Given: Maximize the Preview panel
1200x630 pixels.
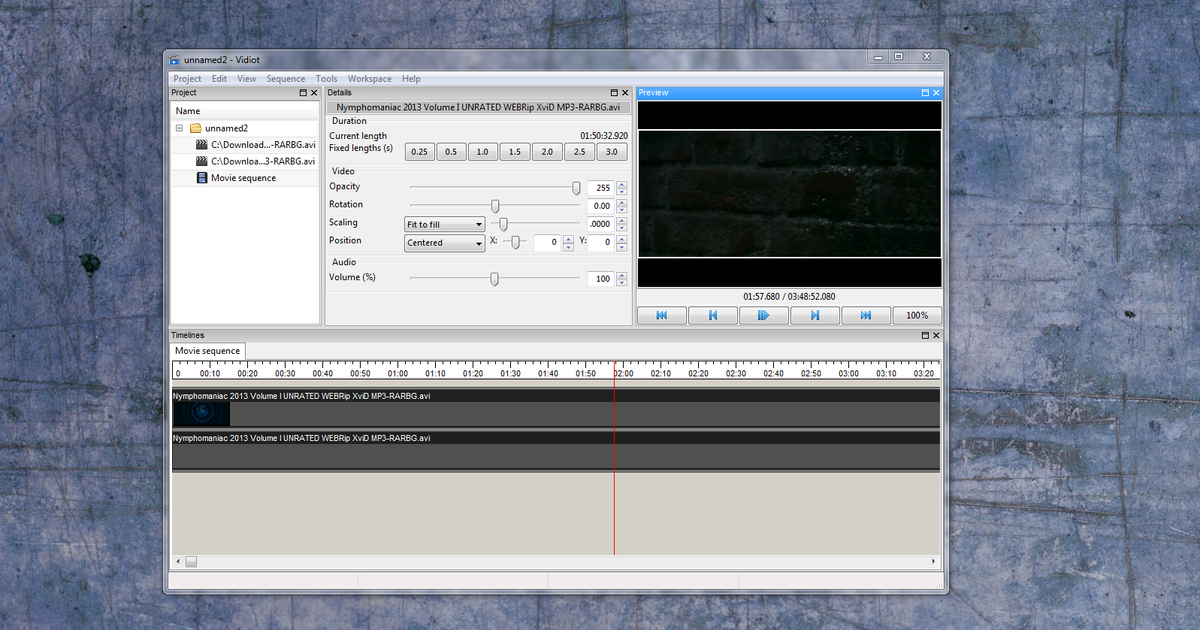Looking at the screenshot, I should pyautogui.click(x=925, y=93).
